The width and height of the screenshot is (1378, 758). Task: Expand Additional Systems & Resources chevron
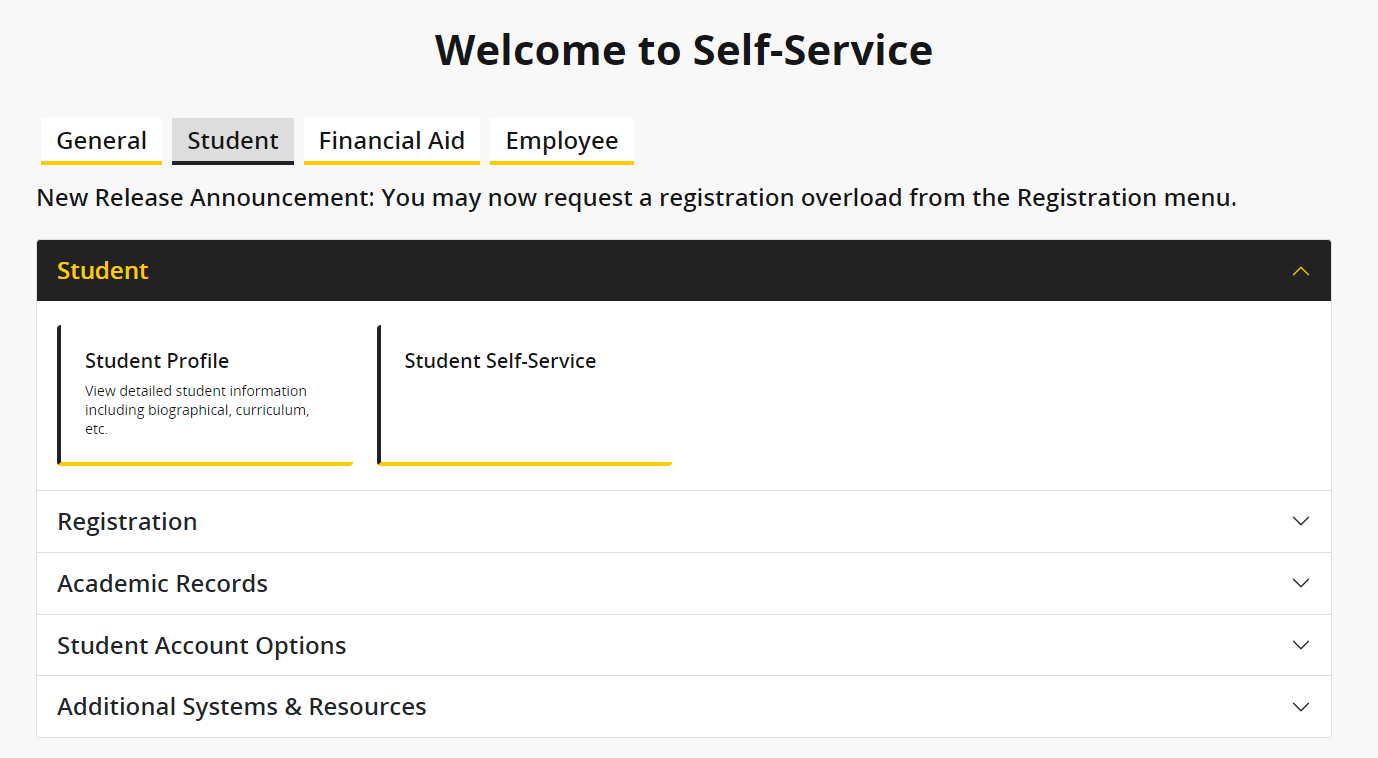1301,706
